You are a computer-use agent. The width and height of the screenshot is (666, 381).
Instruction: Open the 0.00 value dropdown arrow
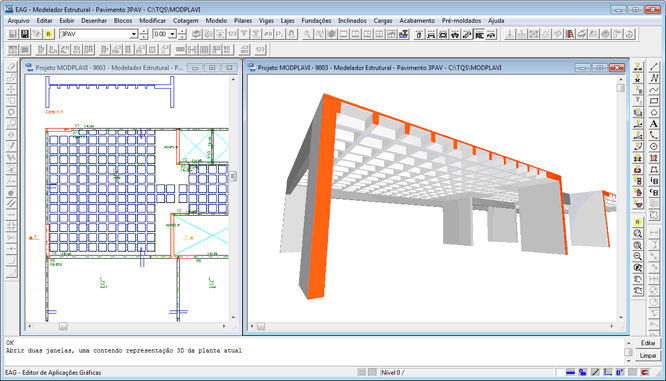pyautogui.click(x=172, y=34)
